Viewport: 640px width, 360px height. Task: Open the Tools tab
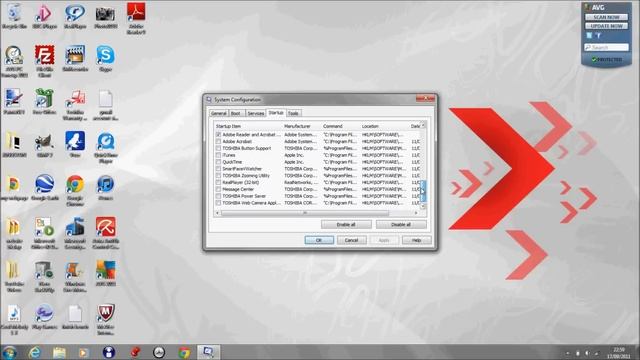click(293, 113)
